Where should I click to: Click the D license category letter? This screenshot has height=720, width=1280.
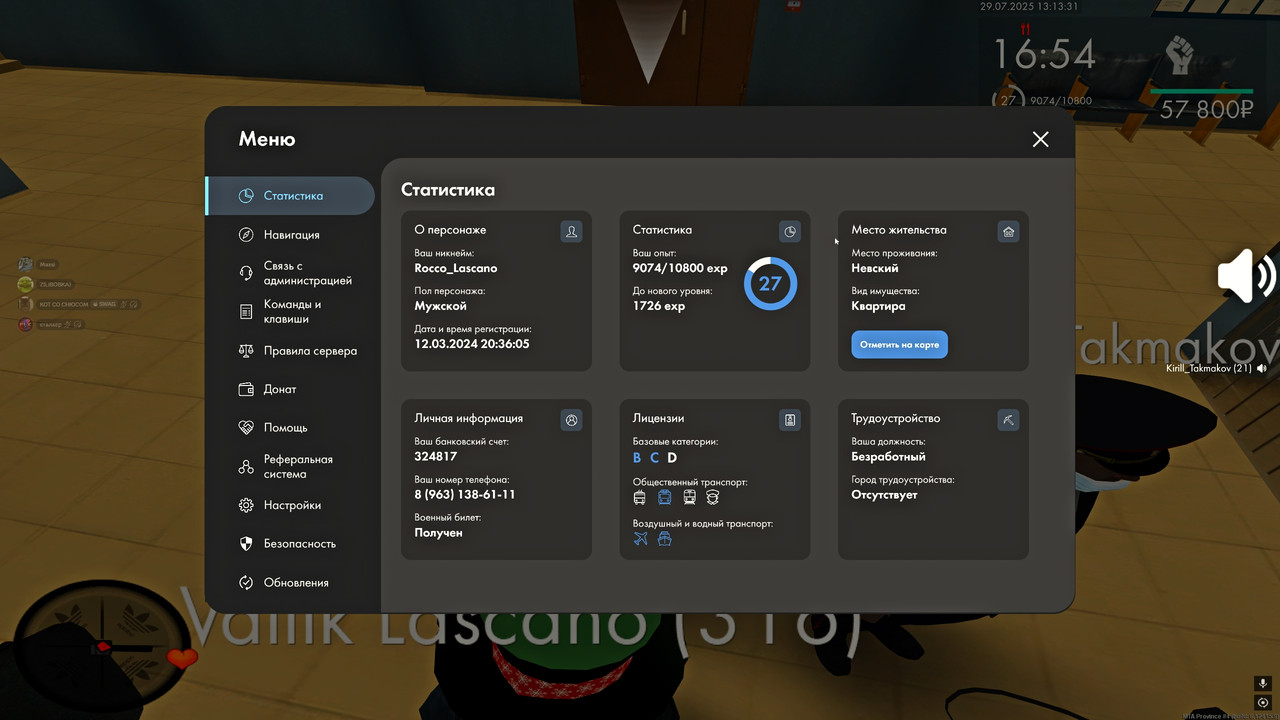click(672, 458)
